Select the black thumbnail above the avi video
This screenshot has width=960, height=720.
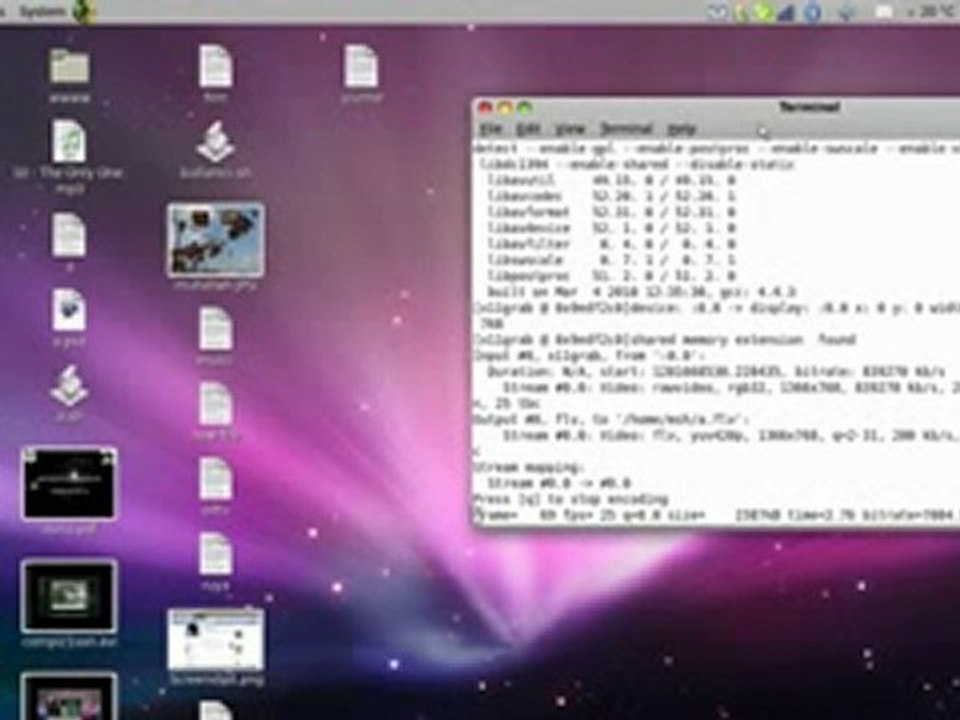(x=69, y=484)
